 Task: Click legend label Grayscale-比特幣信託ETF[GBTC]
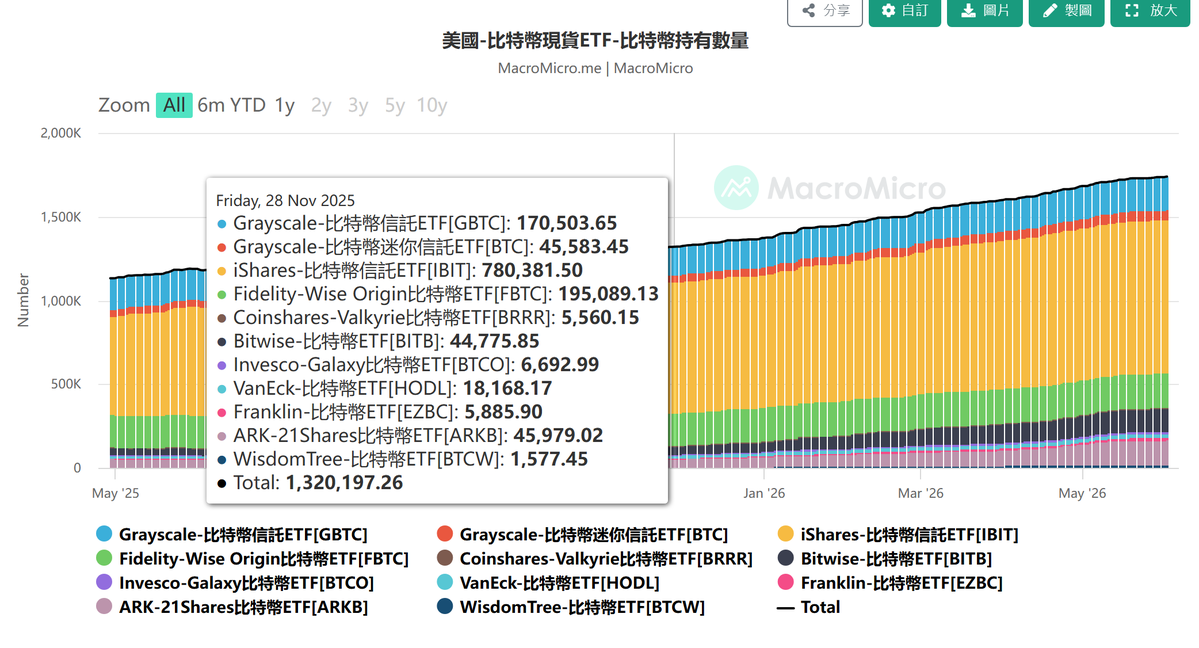[243, 535]
